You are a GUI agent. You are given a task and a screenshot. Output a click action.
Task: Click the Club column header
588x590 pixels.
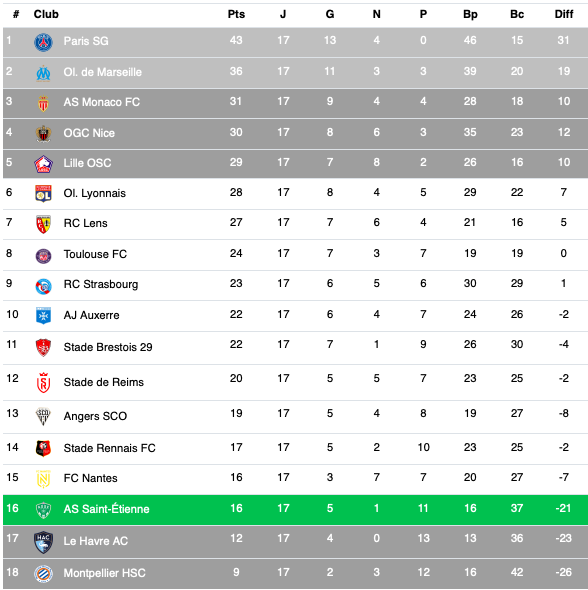coord(46,14)
